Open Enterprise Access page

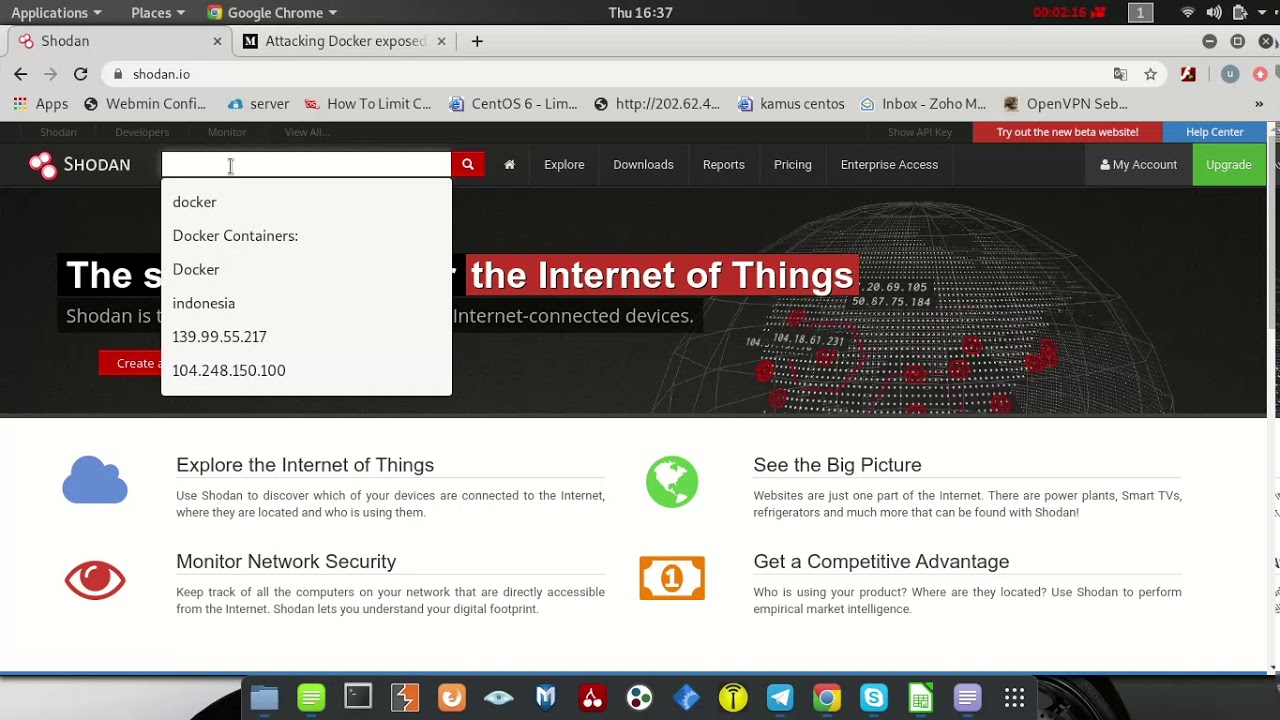coord(889,164)
